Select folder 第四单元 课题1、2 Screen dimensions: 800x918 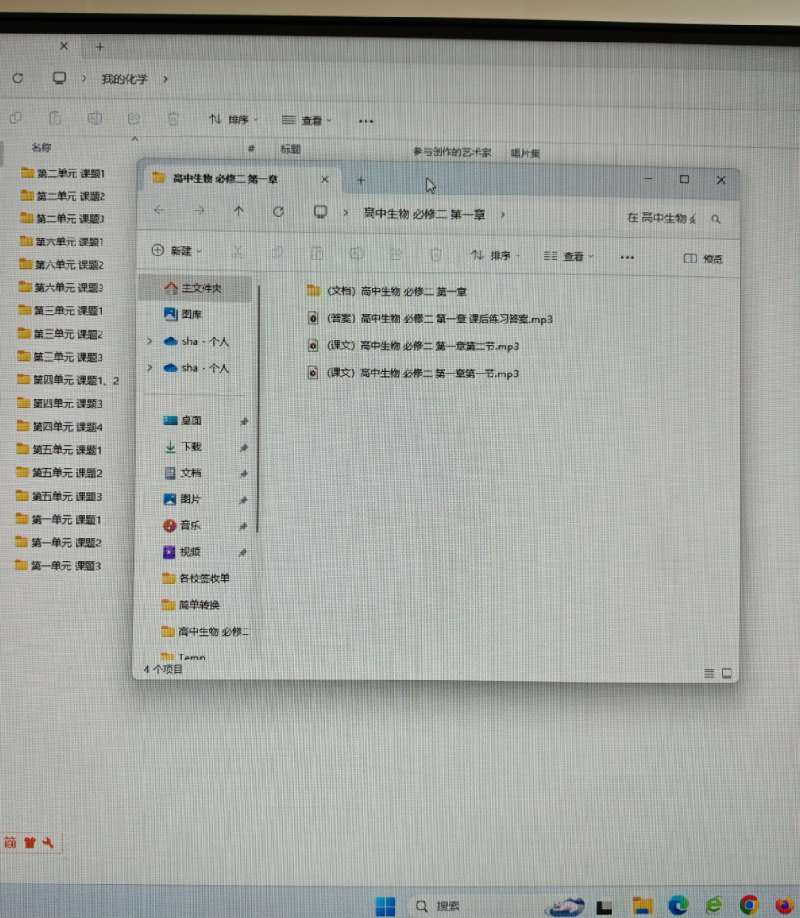click(68, 380)
